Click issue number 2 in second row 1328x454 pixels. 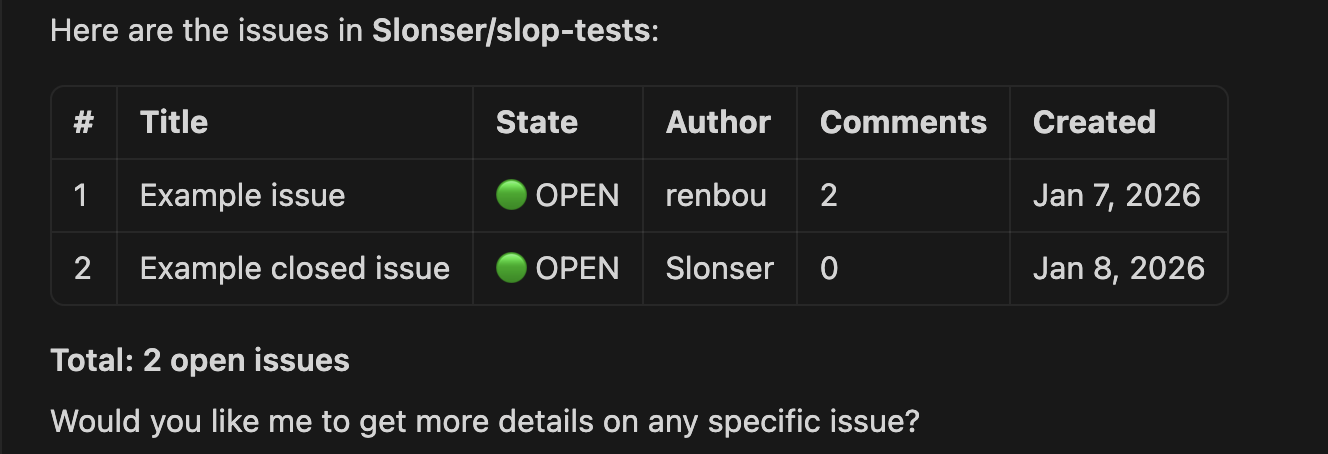[83, 268]
